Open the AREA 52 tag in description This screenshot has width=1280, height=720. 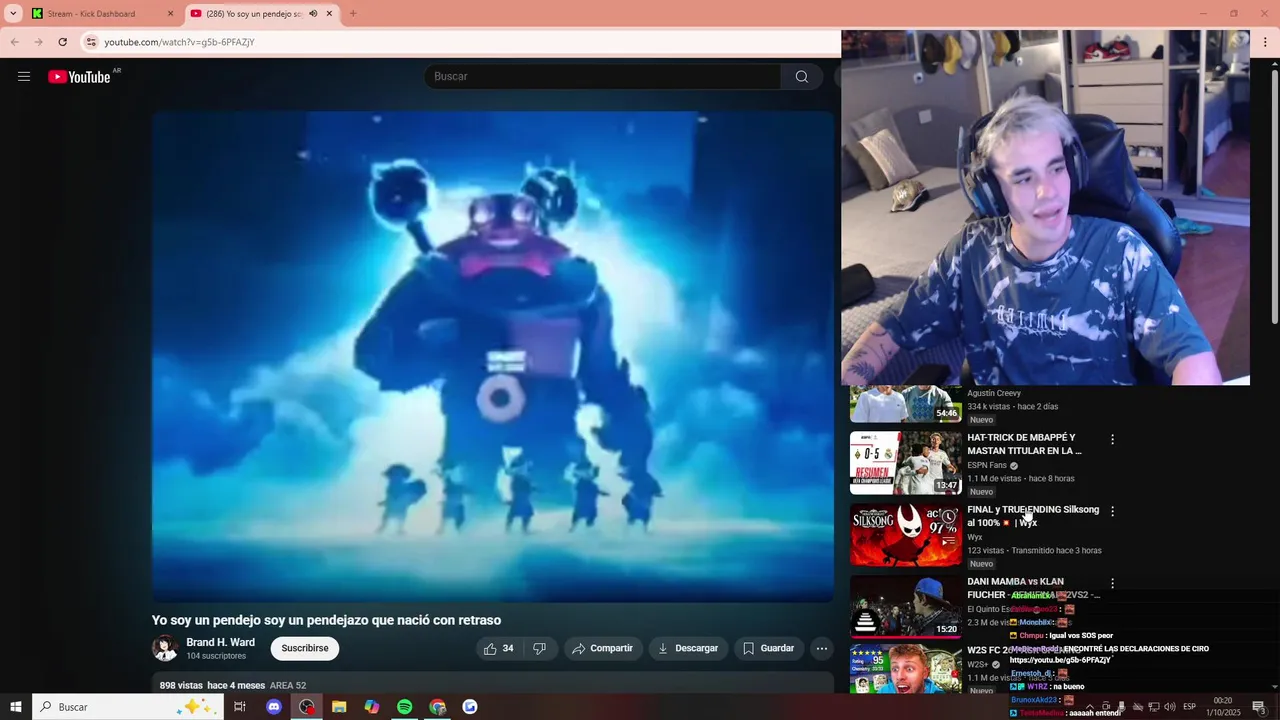(288, 686)
